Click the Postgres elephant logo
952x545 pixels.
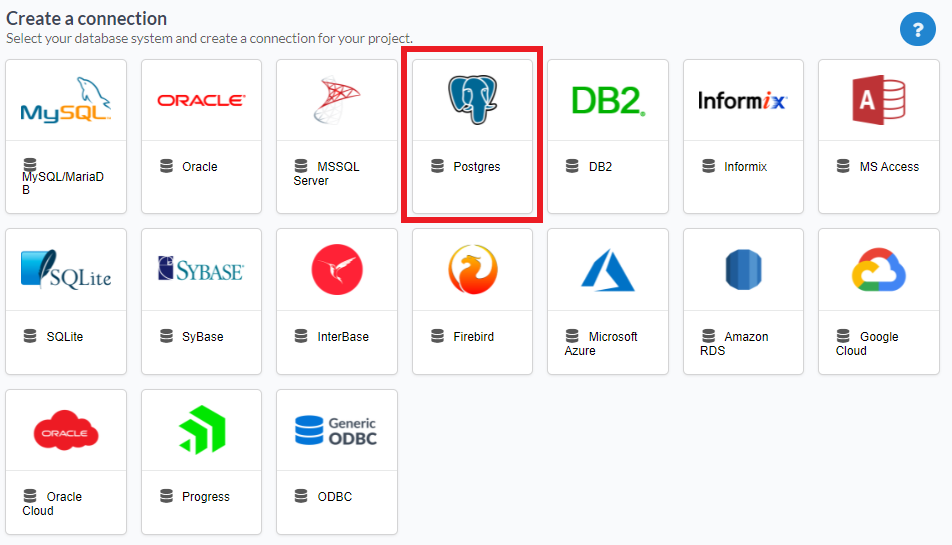click(x=472, y=100)
